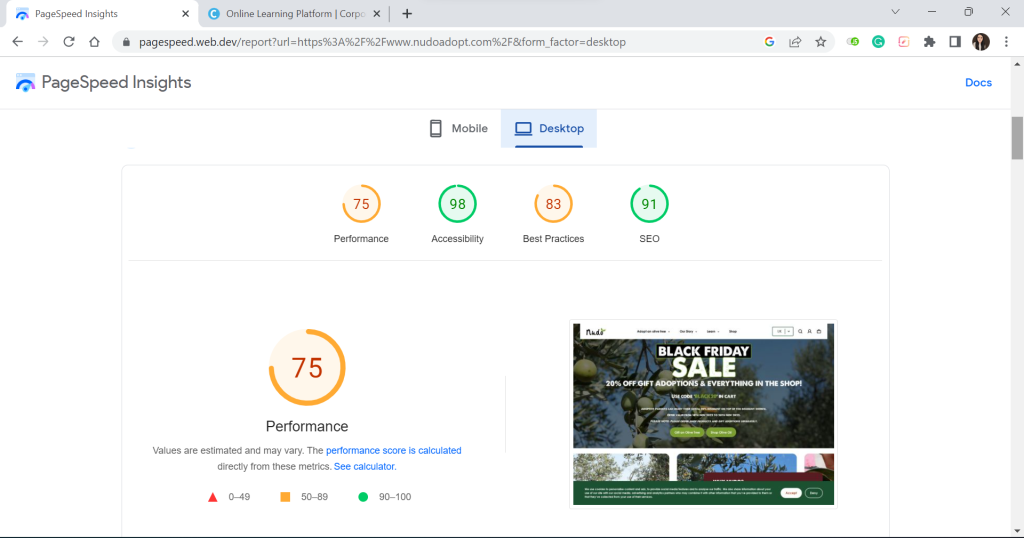The height and width of the screenshot is (538, 1024).
Task: Close the Online Learning Platform tab
Action: click(x=376, y=14)
